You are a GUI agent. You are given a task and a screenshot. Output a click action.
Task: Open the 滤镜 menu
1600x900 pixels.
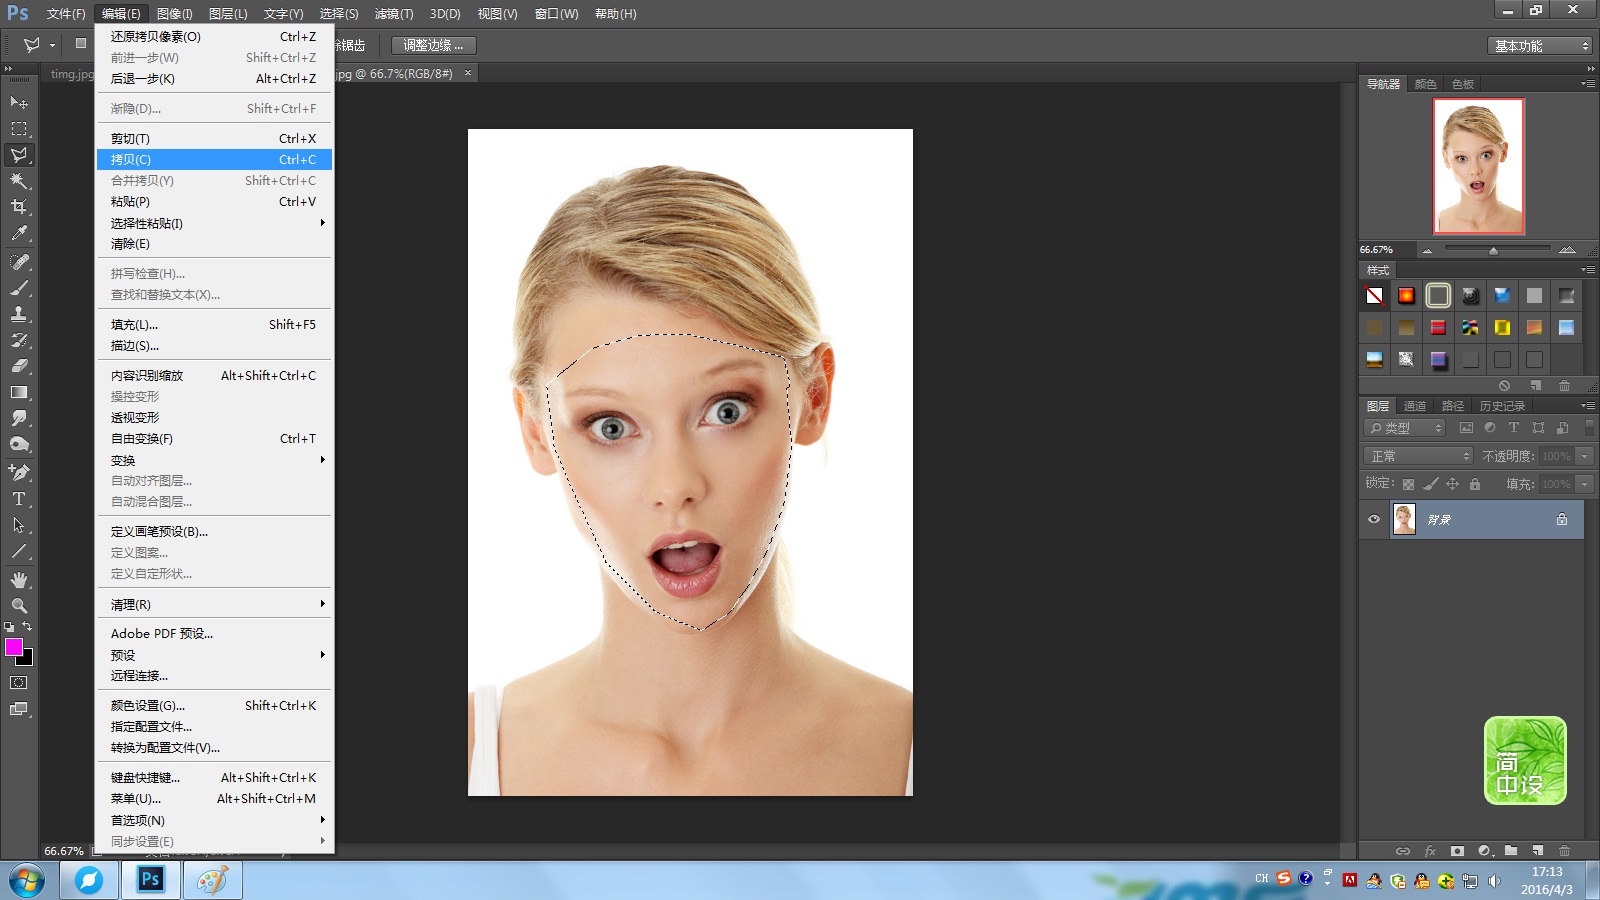394,14
